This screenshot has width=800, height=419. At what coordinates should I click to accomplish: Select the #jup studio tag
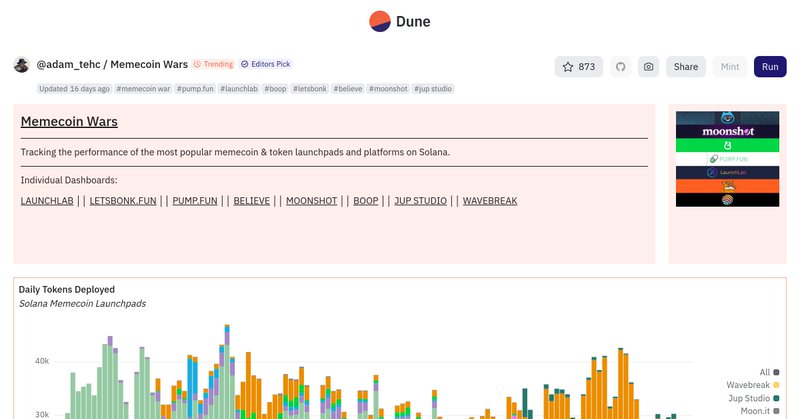click(433, 89)
